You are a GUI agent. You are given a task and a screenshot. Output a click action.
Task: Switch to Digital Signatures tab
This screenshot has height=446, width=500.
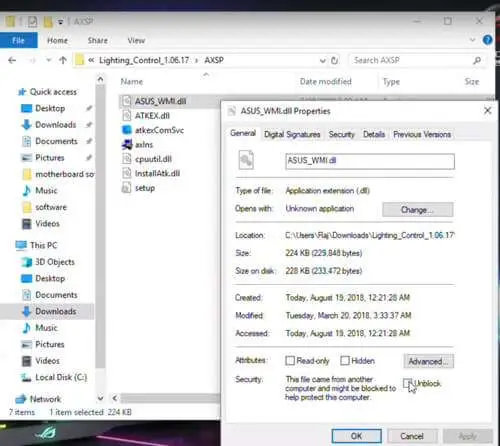coord(292,134)
